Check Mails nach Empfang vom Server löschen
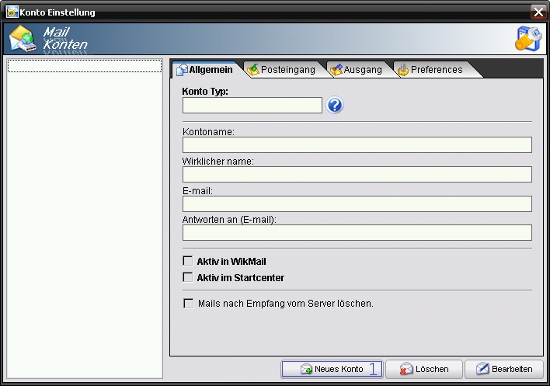 click(188, 303)
